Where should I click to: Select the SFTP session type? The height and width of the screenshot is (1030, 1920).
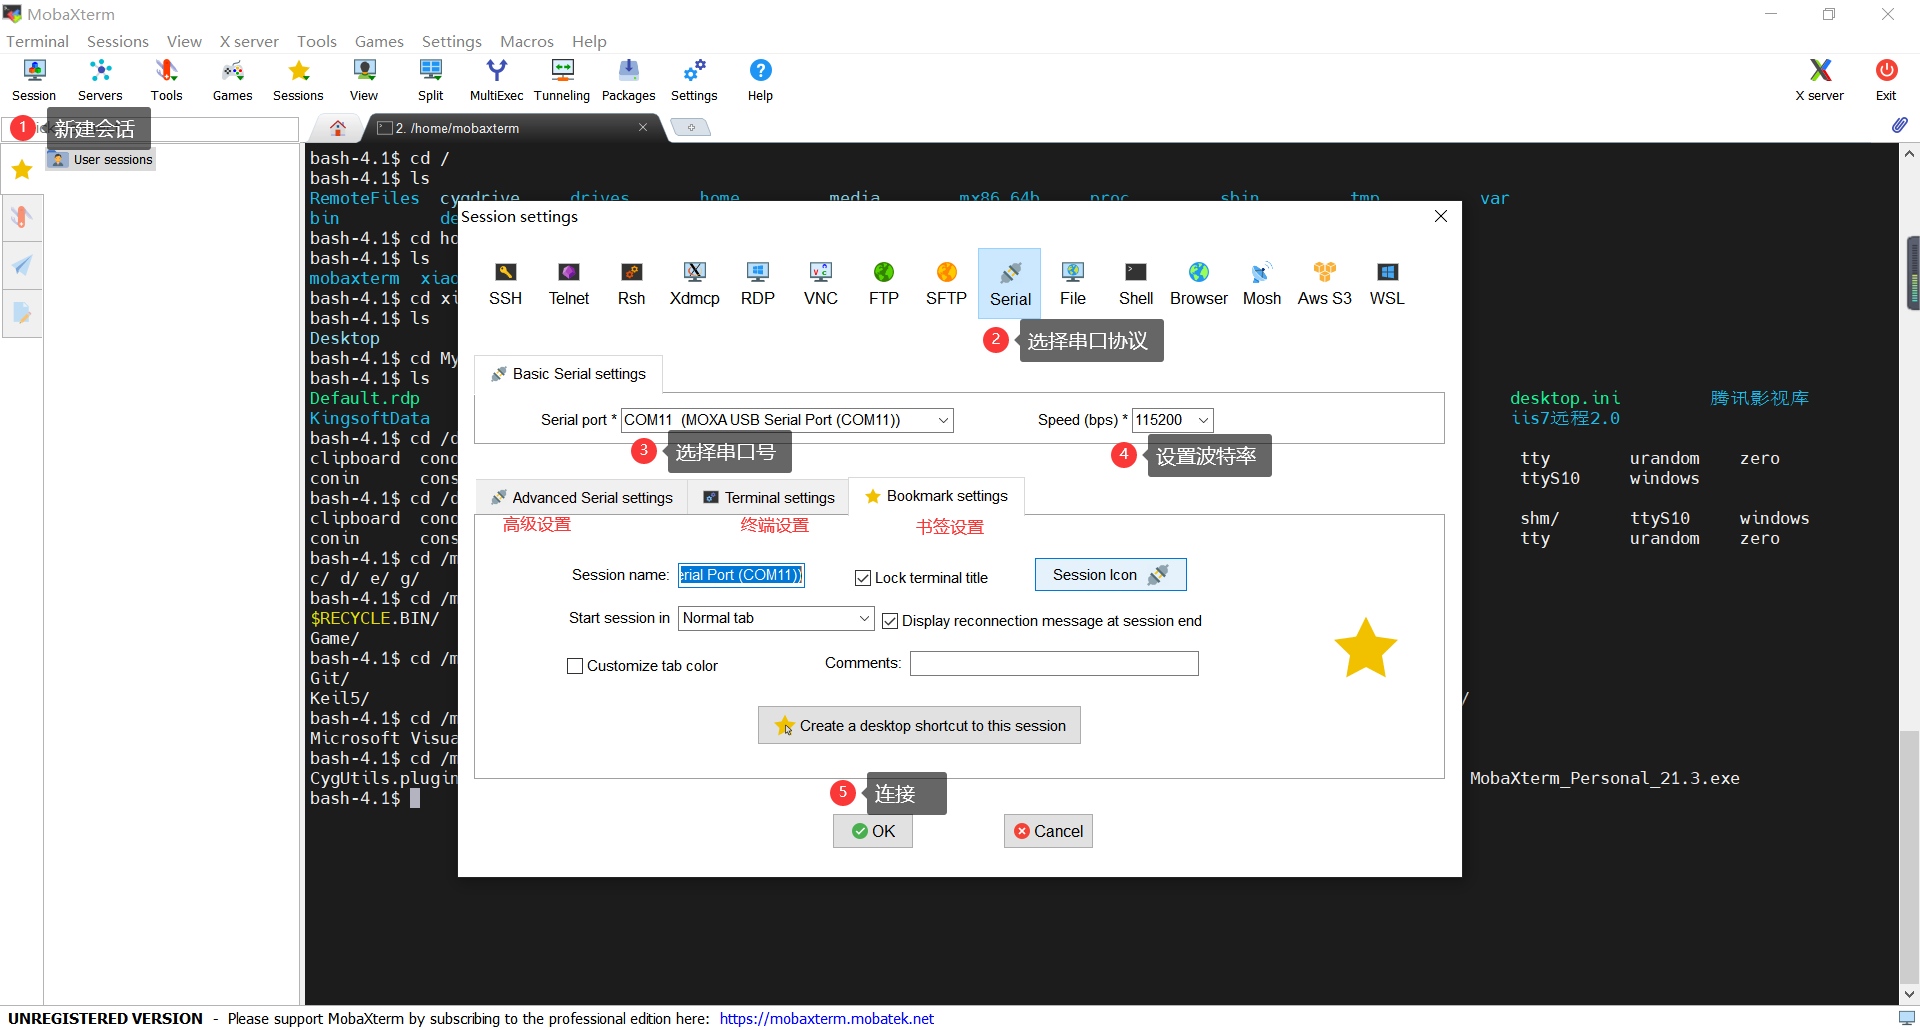[x=946, y=284]
